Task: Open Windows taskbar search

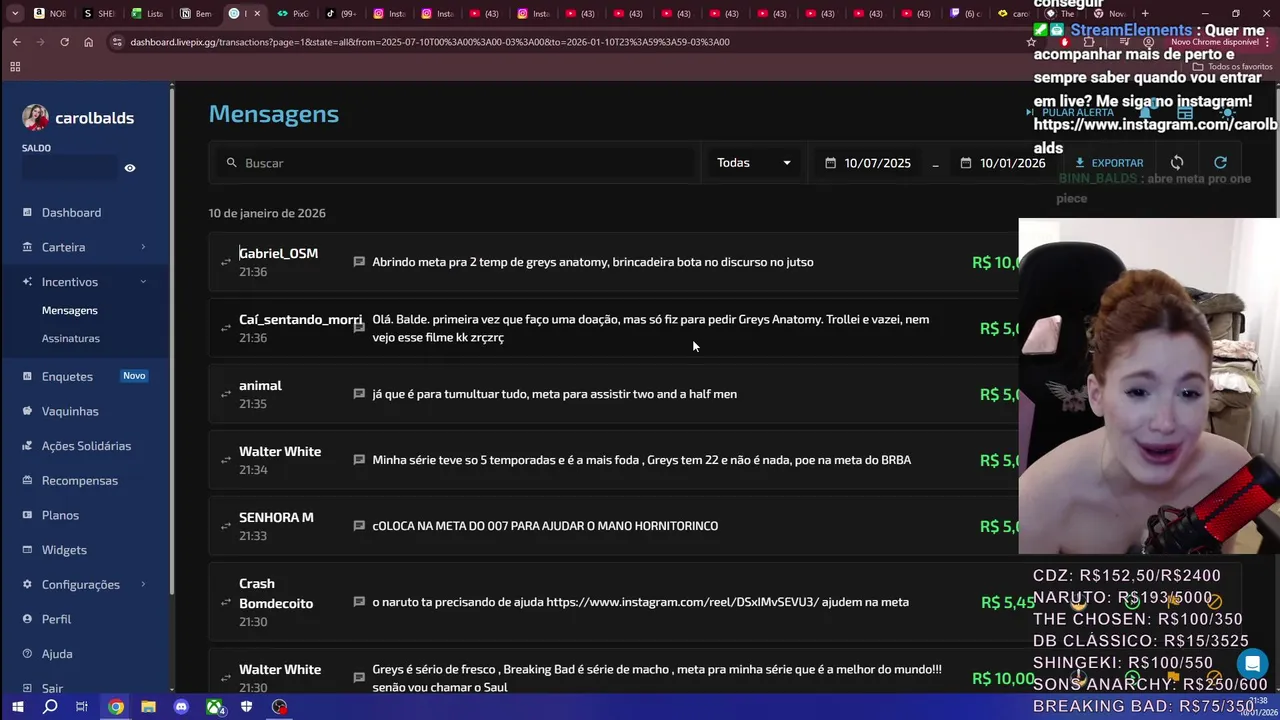Action: pos(50,707)
